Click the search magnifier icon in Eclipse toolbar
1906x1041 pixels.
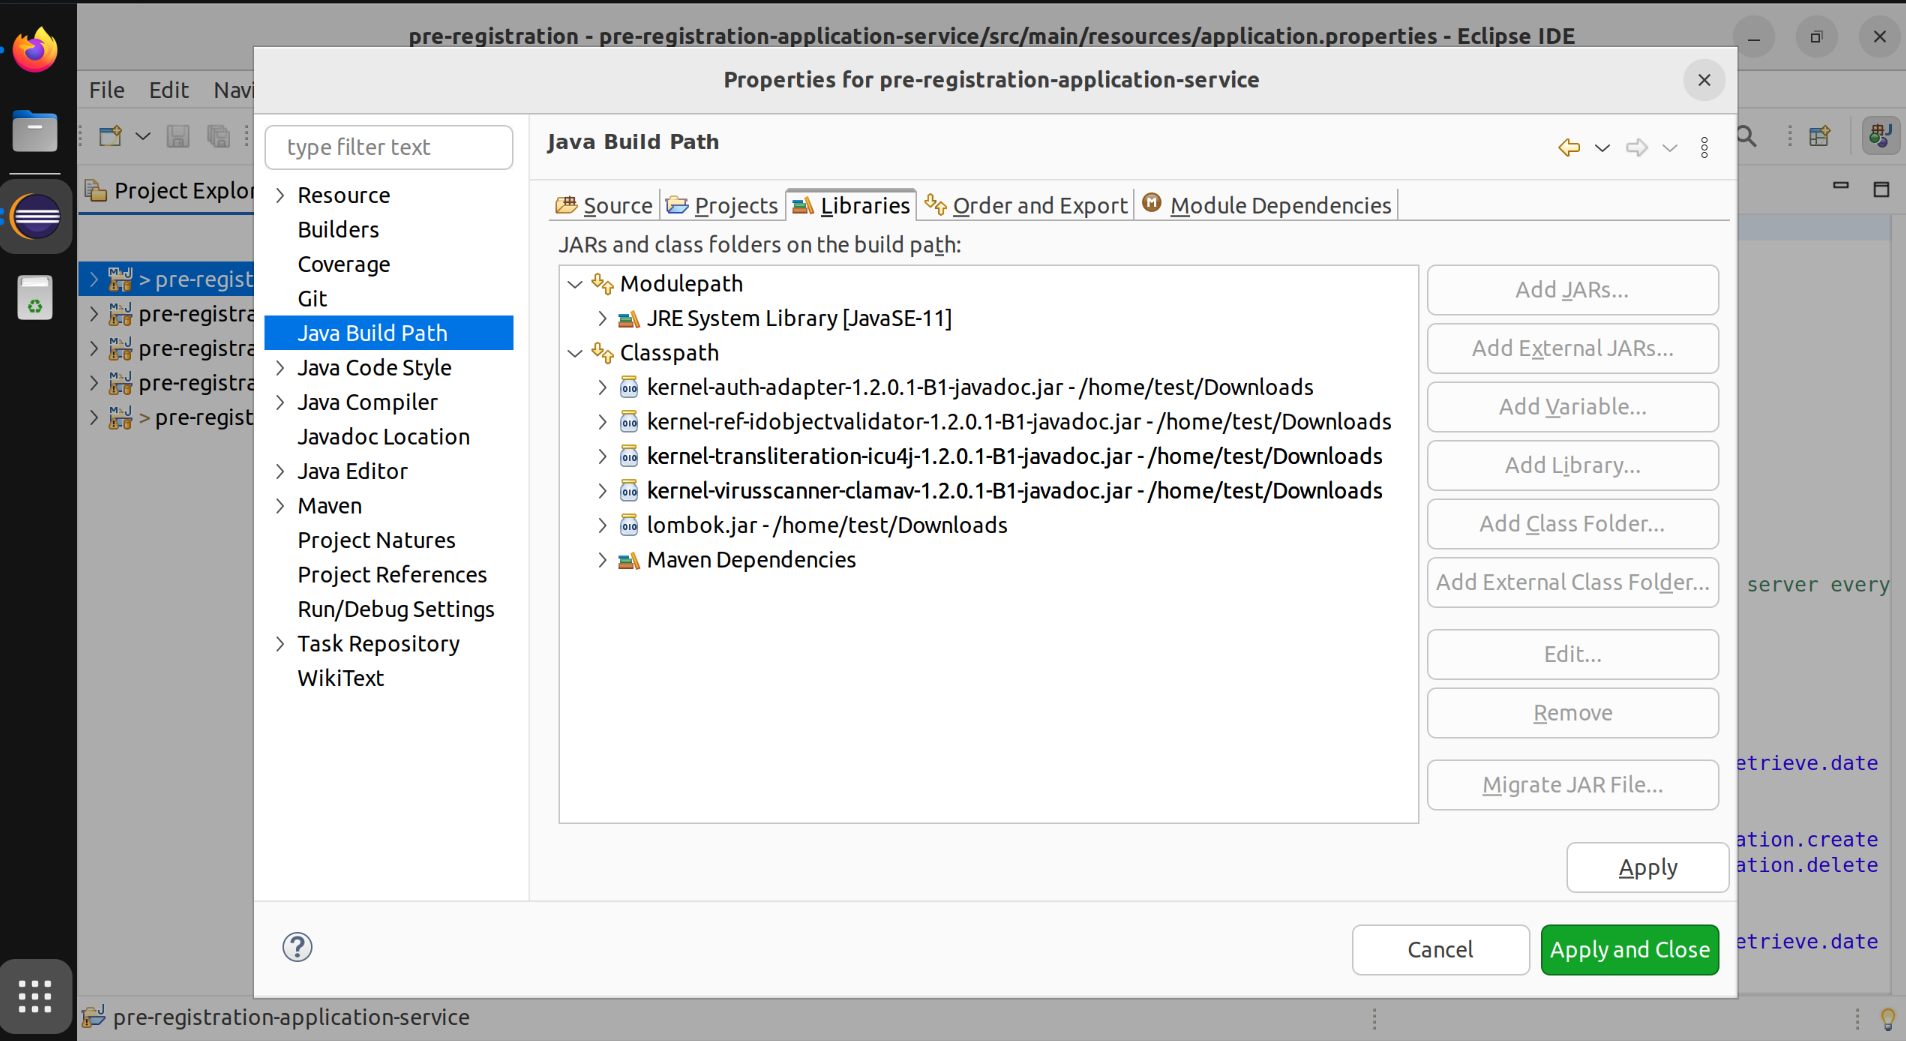click(1747, 136)
